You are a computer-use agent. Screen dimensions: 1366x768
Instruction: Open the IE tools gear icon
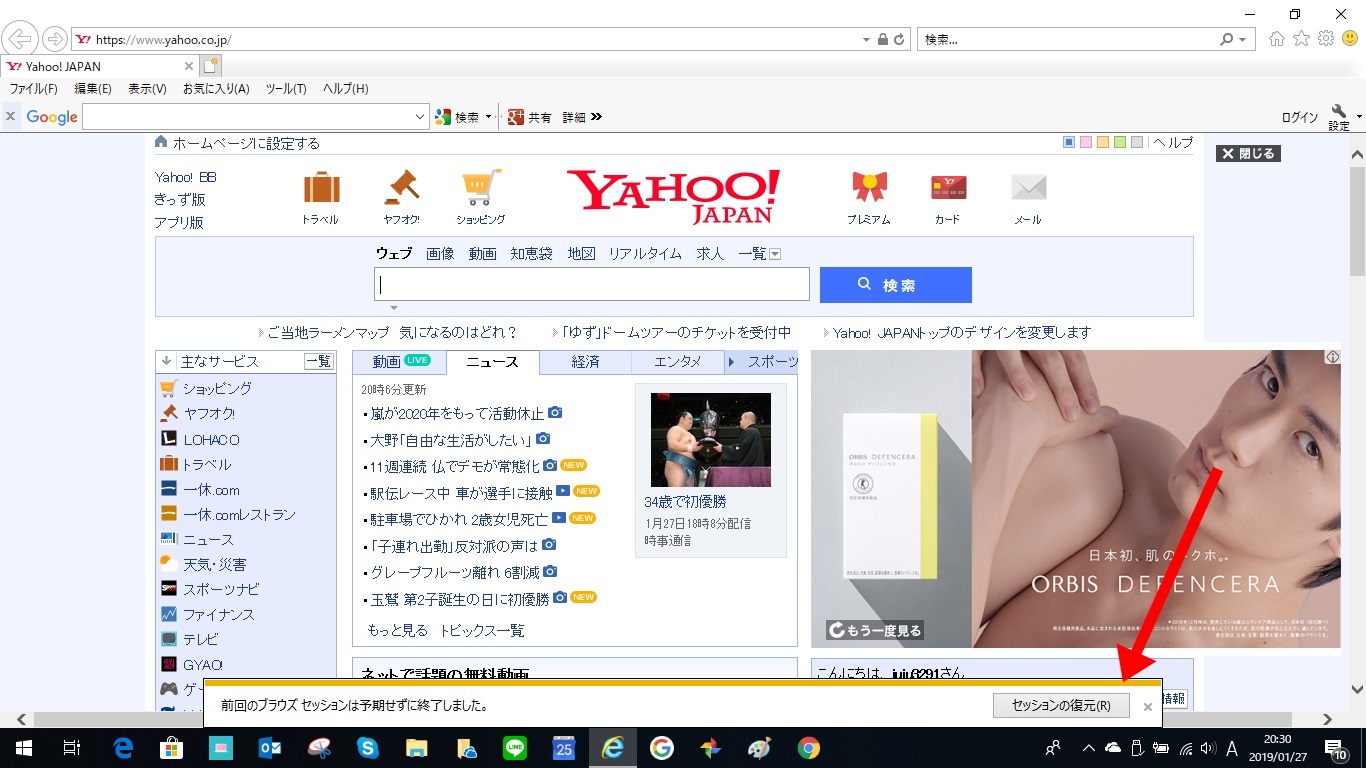[1326, 39]
